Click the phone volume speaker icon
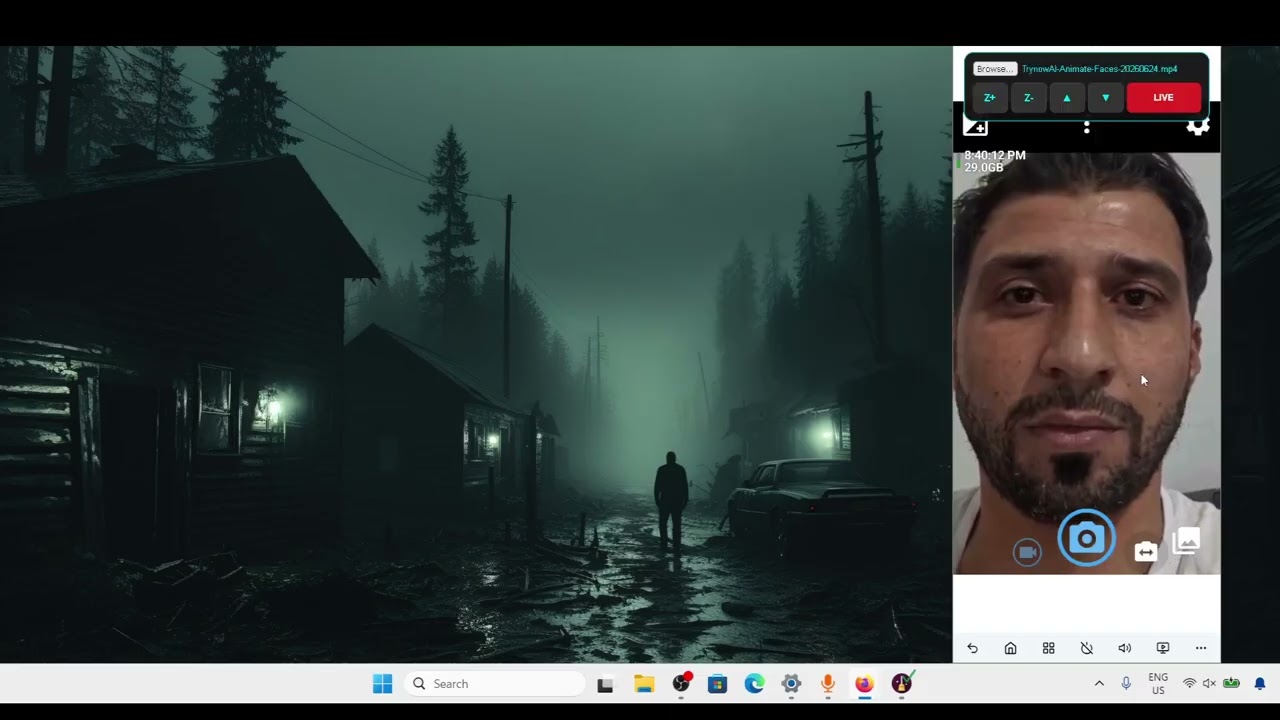The image size is (1280, 720). (1124, 648)
